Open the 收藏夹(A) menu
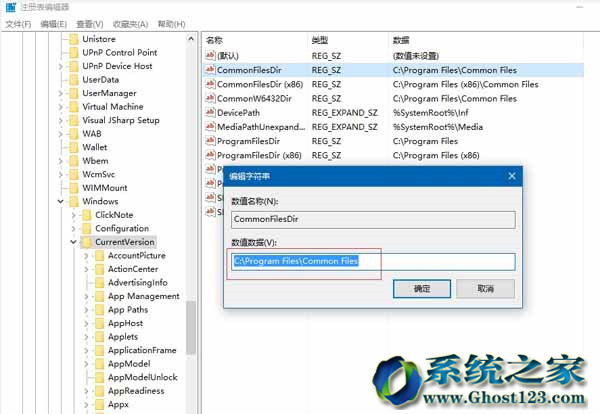Screen dimensions: 600x414 pos(130,24)
